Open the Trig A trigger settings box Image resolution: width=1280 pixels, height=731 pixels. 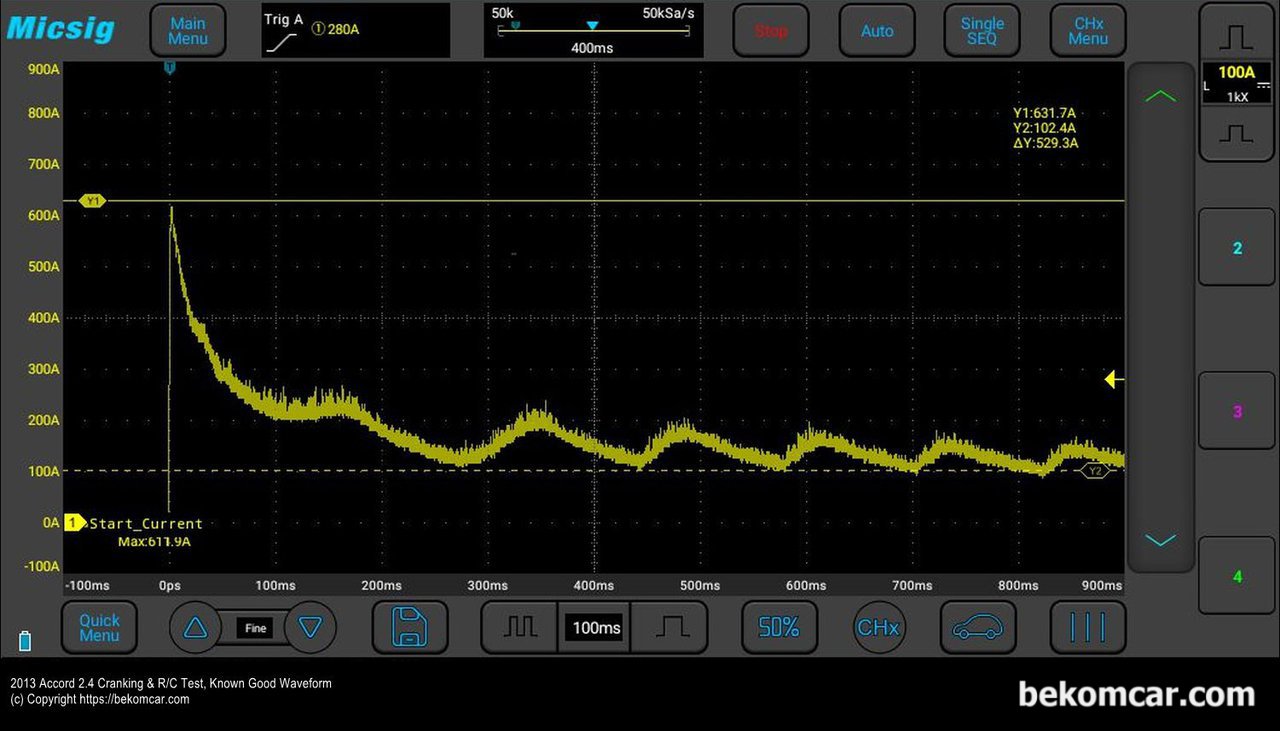click(355, 30)
